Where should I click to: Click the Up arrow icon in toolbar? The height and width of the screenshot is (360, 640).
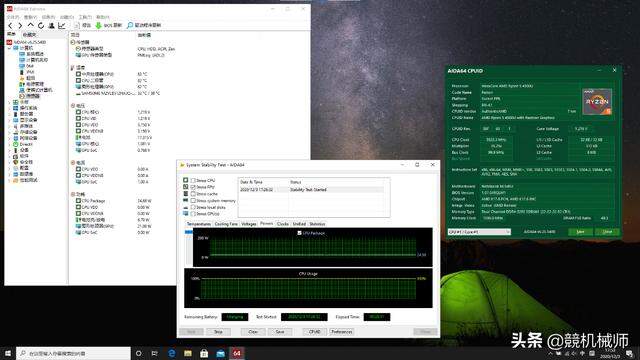tap(30, 25)
